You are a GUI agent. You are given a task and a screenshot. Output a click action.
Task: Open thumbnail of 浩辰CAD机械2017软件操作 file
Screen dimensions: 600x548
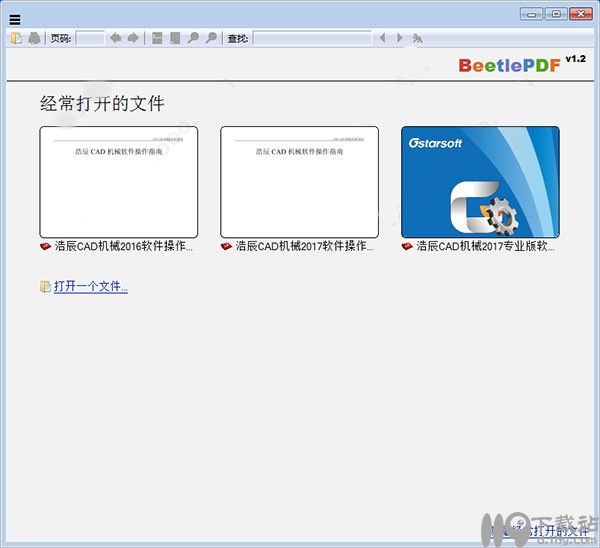coord(300,182)
